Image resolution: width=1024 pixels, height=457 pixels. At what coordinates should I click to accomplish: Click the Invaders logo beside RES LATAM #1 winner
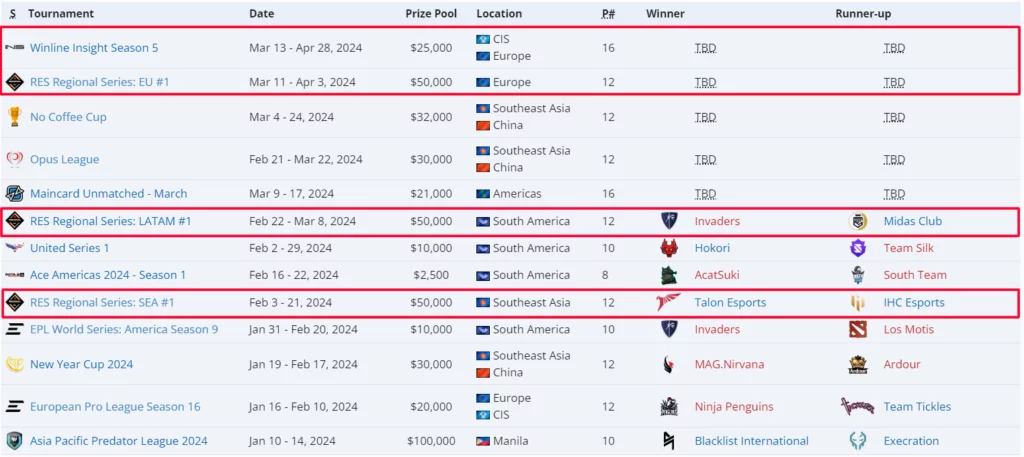pos(669,221)
